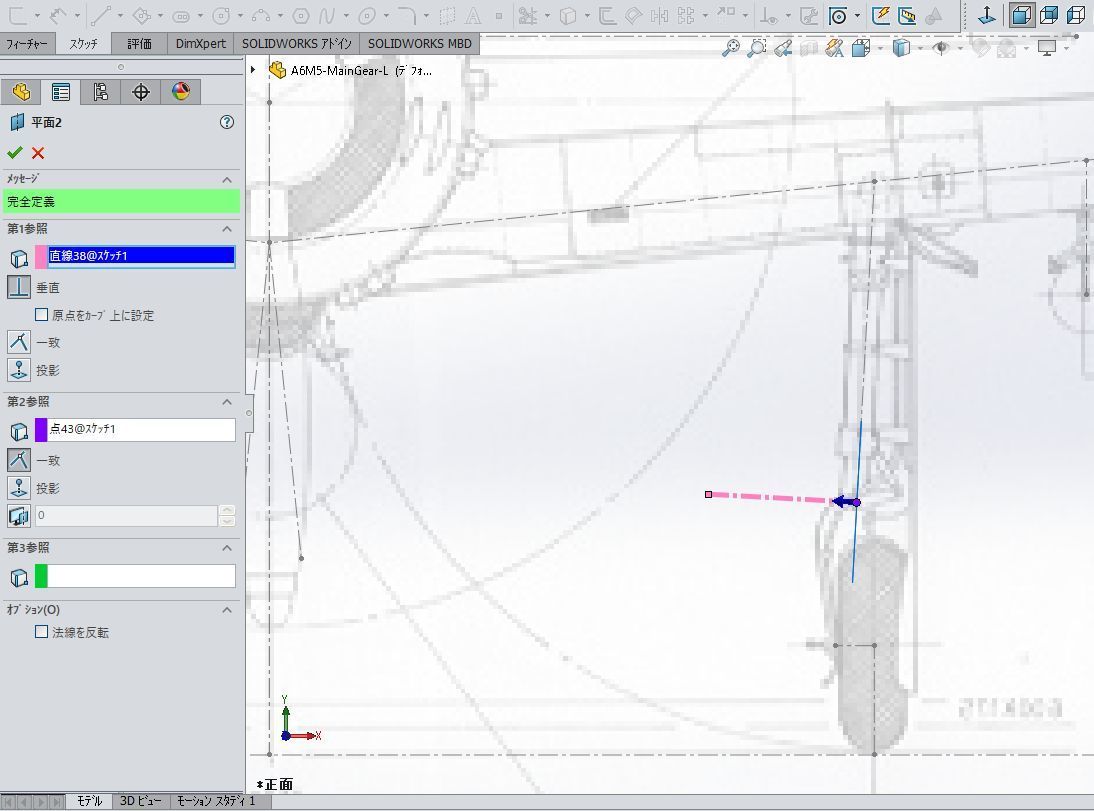Screen dimensions: 1094x811
Task: Click the Zoom to Area icon
Action: click(x=756, y=48)
